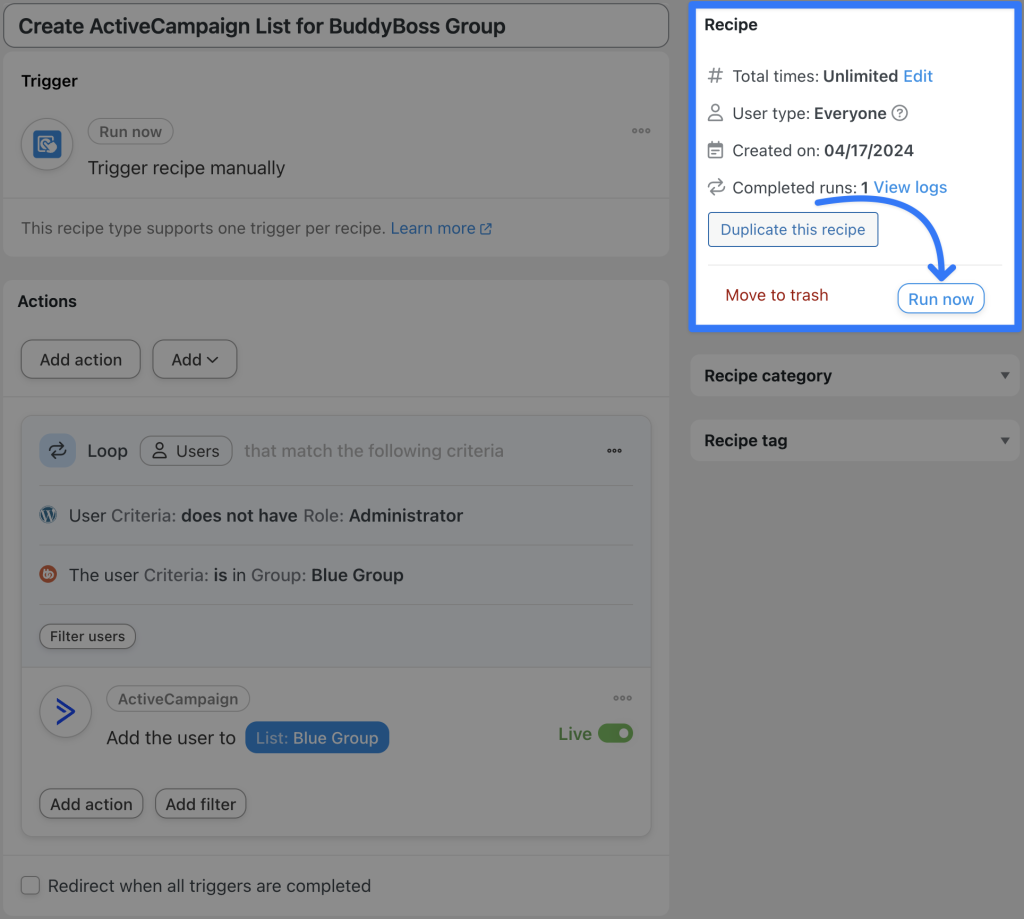Click the recipe title field
This screenshot has height=919, width=1024.
pyautogui.click(x=335, y=25)
